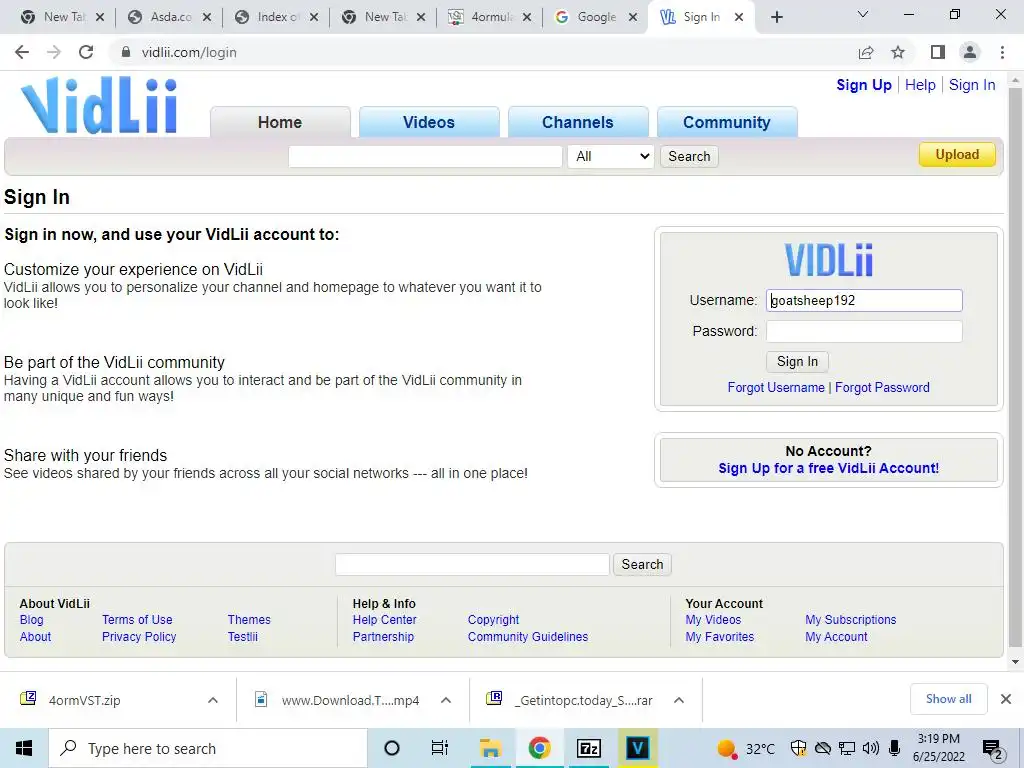Open File Explorer from taskbar
The width and height of the screenshot is (1024, 768).
point(490,748)
